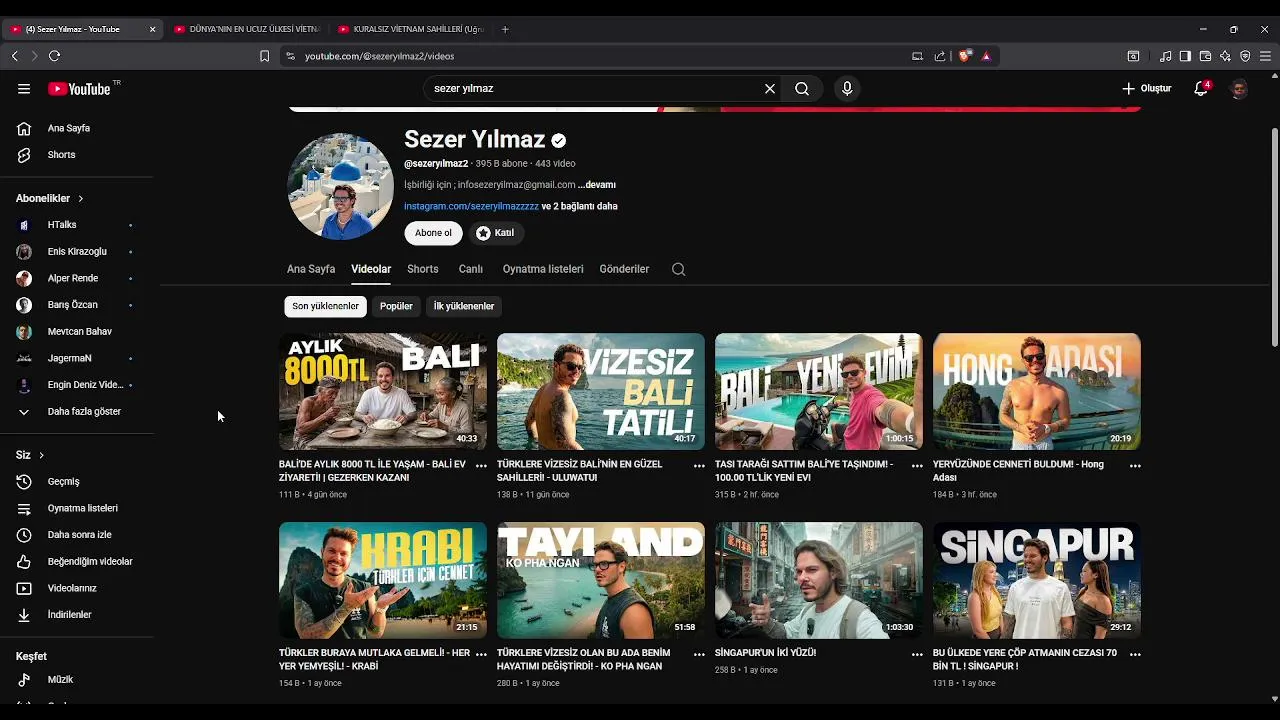Expand the Siz section chevron
The height and width of the screenshot is (720, 1280).
(41, 455)
